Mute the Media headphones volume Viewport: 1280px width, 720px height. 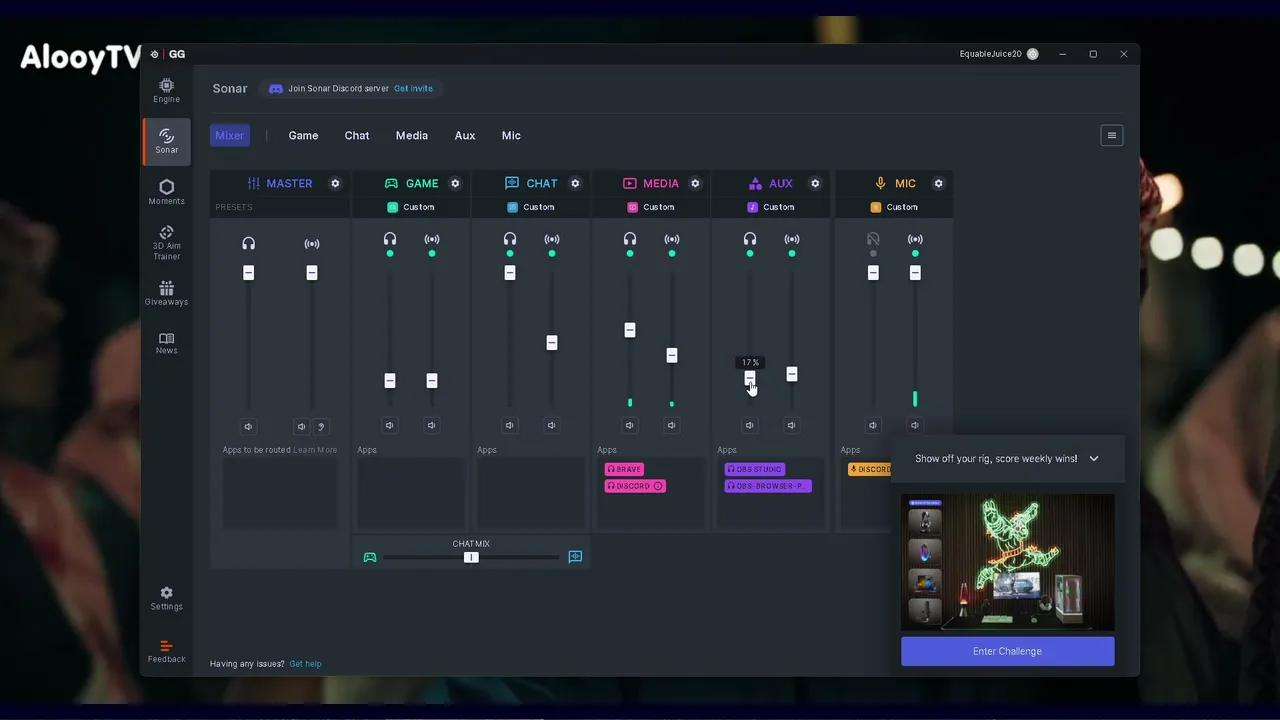click(x=630, y=425)
